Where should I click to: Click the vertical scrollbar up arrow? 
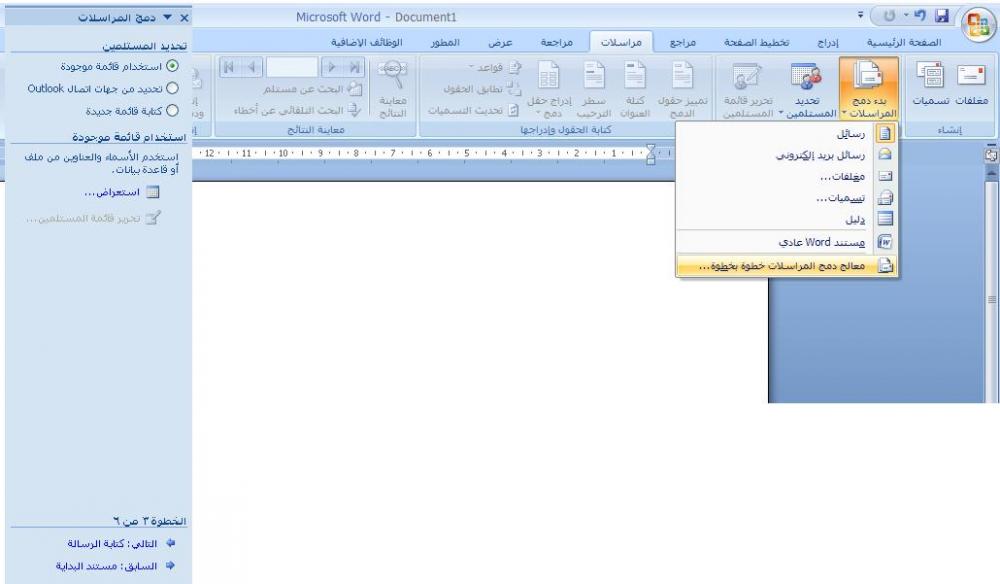pos(991,173)
